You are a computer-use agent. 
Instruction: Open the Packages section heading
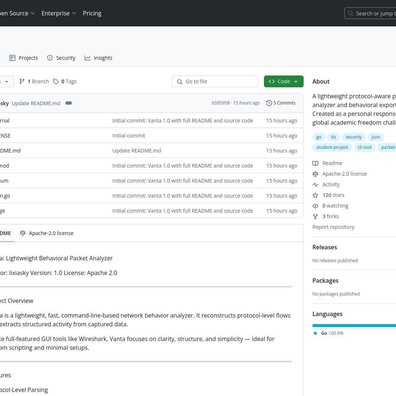325,281
